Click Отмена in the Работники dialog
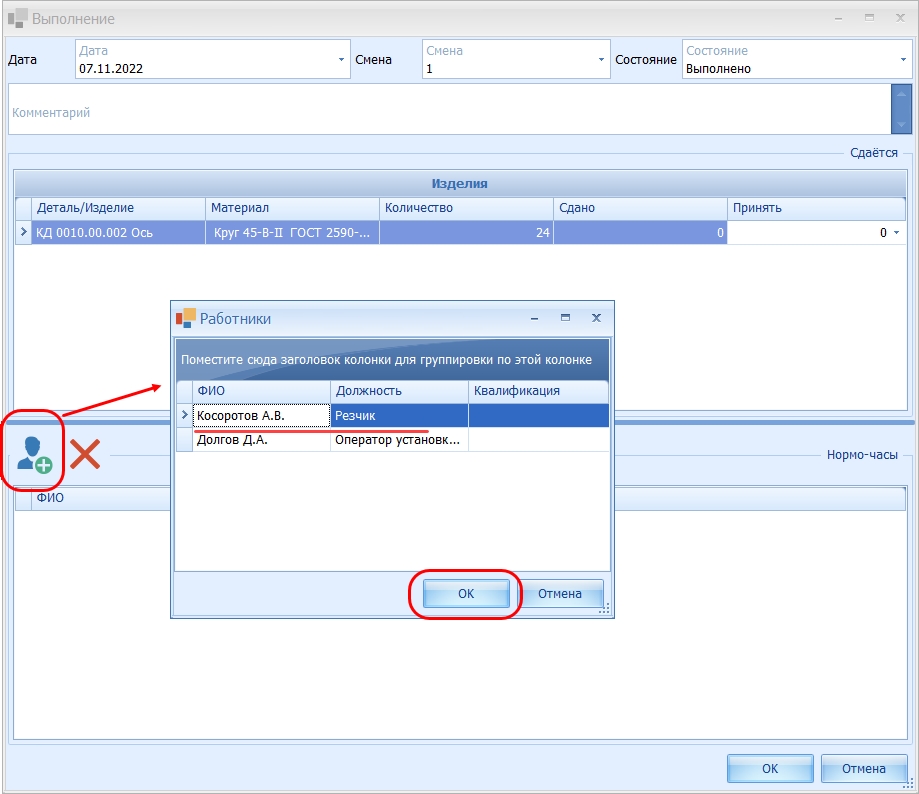 point(560,594)
